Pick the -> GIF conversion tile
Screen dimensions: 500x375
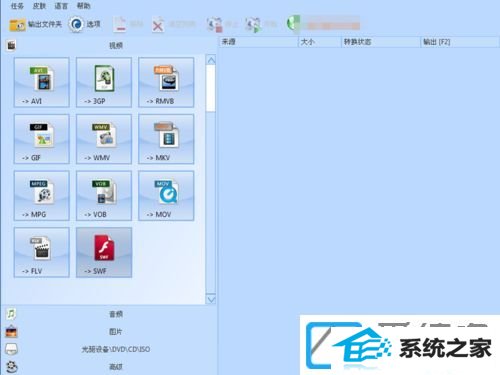pyautogui.click(x=42, y=139)
